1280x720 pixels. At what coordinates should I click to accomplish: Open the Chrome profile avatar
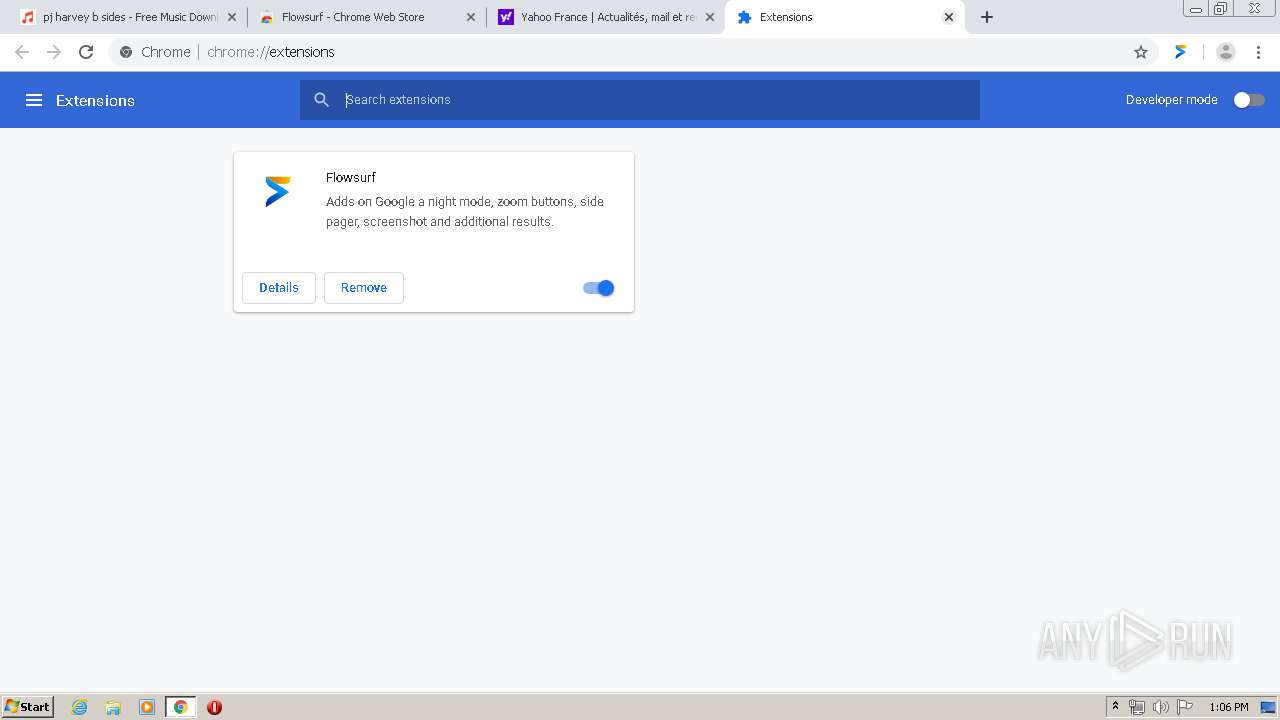[1226, 52]
